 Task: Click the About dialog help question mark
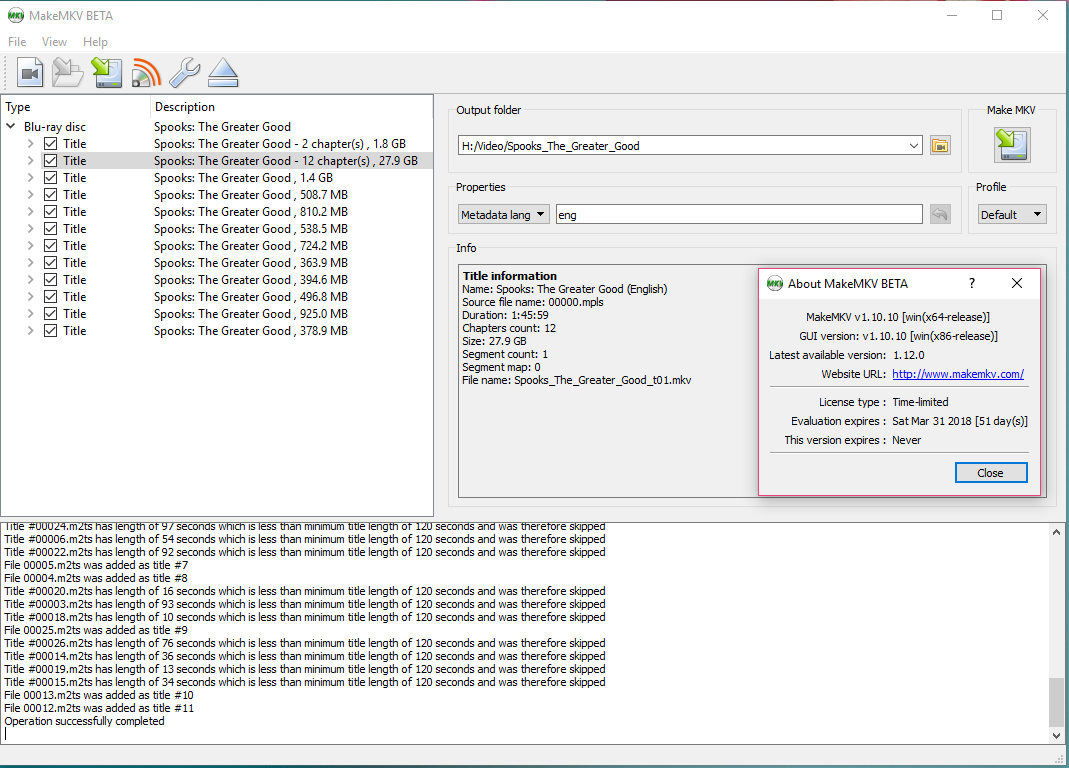click(x=972, y=283)
